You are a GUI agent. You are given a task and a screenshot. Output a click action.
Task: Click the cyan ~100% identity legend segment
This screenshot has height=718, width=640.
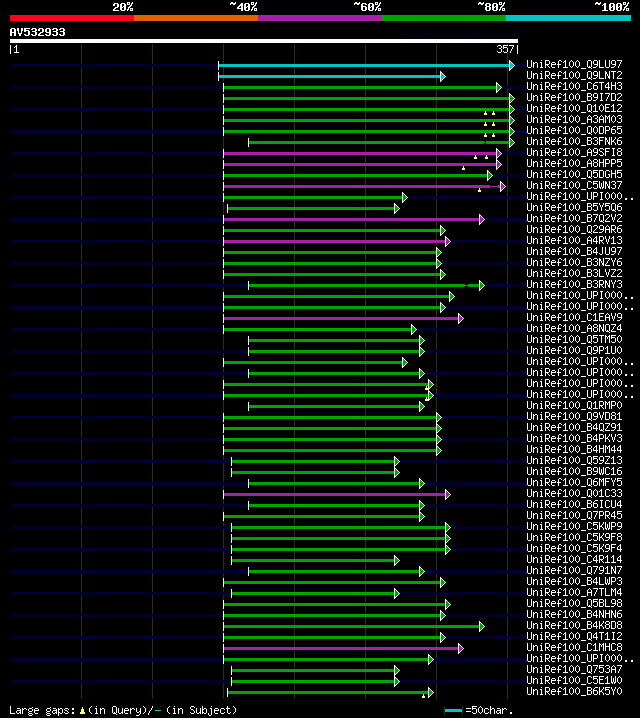pyautogui.click(x=569, y=18)
